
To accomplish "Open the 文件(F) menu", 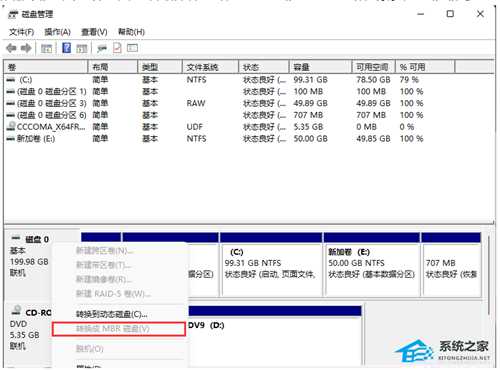I will tap(21, 32).
